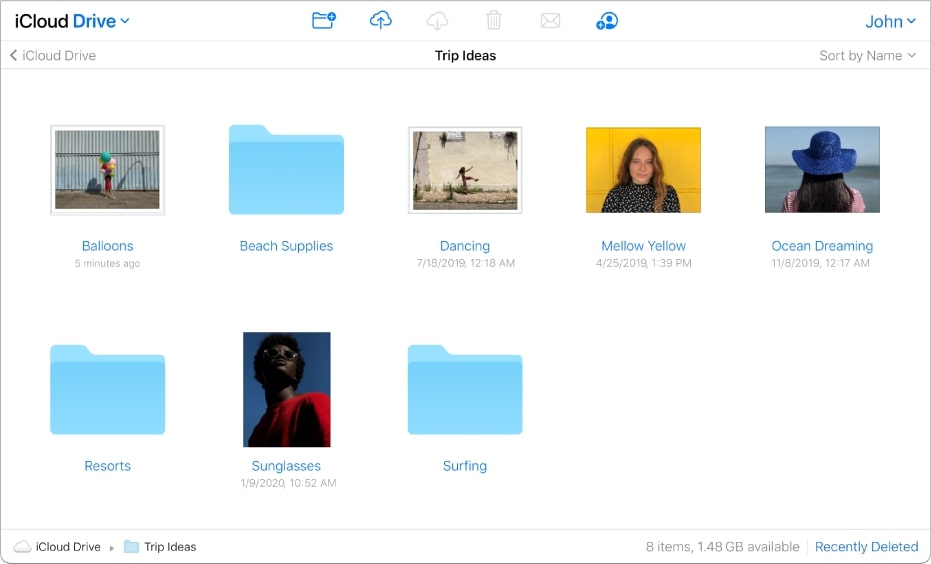Click the envelope Email icon
Screen dimensions: 931x564
click(550, 21)
